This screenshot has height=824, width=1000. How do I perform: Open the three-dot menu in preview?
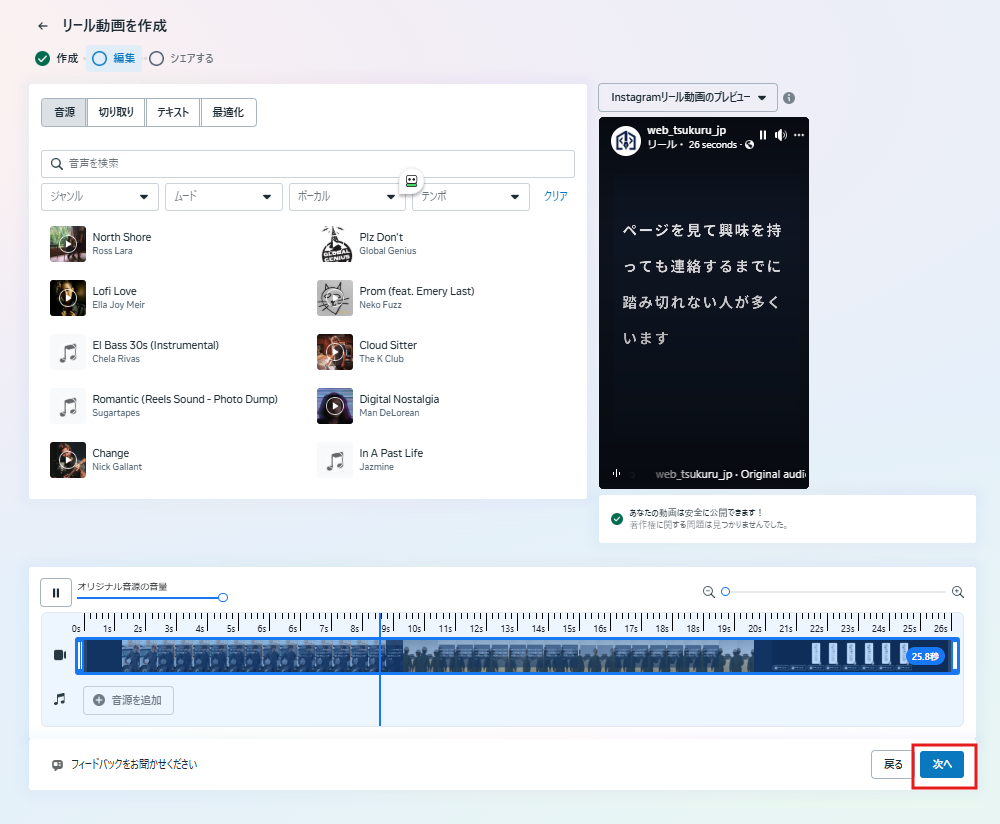[799, 135]
